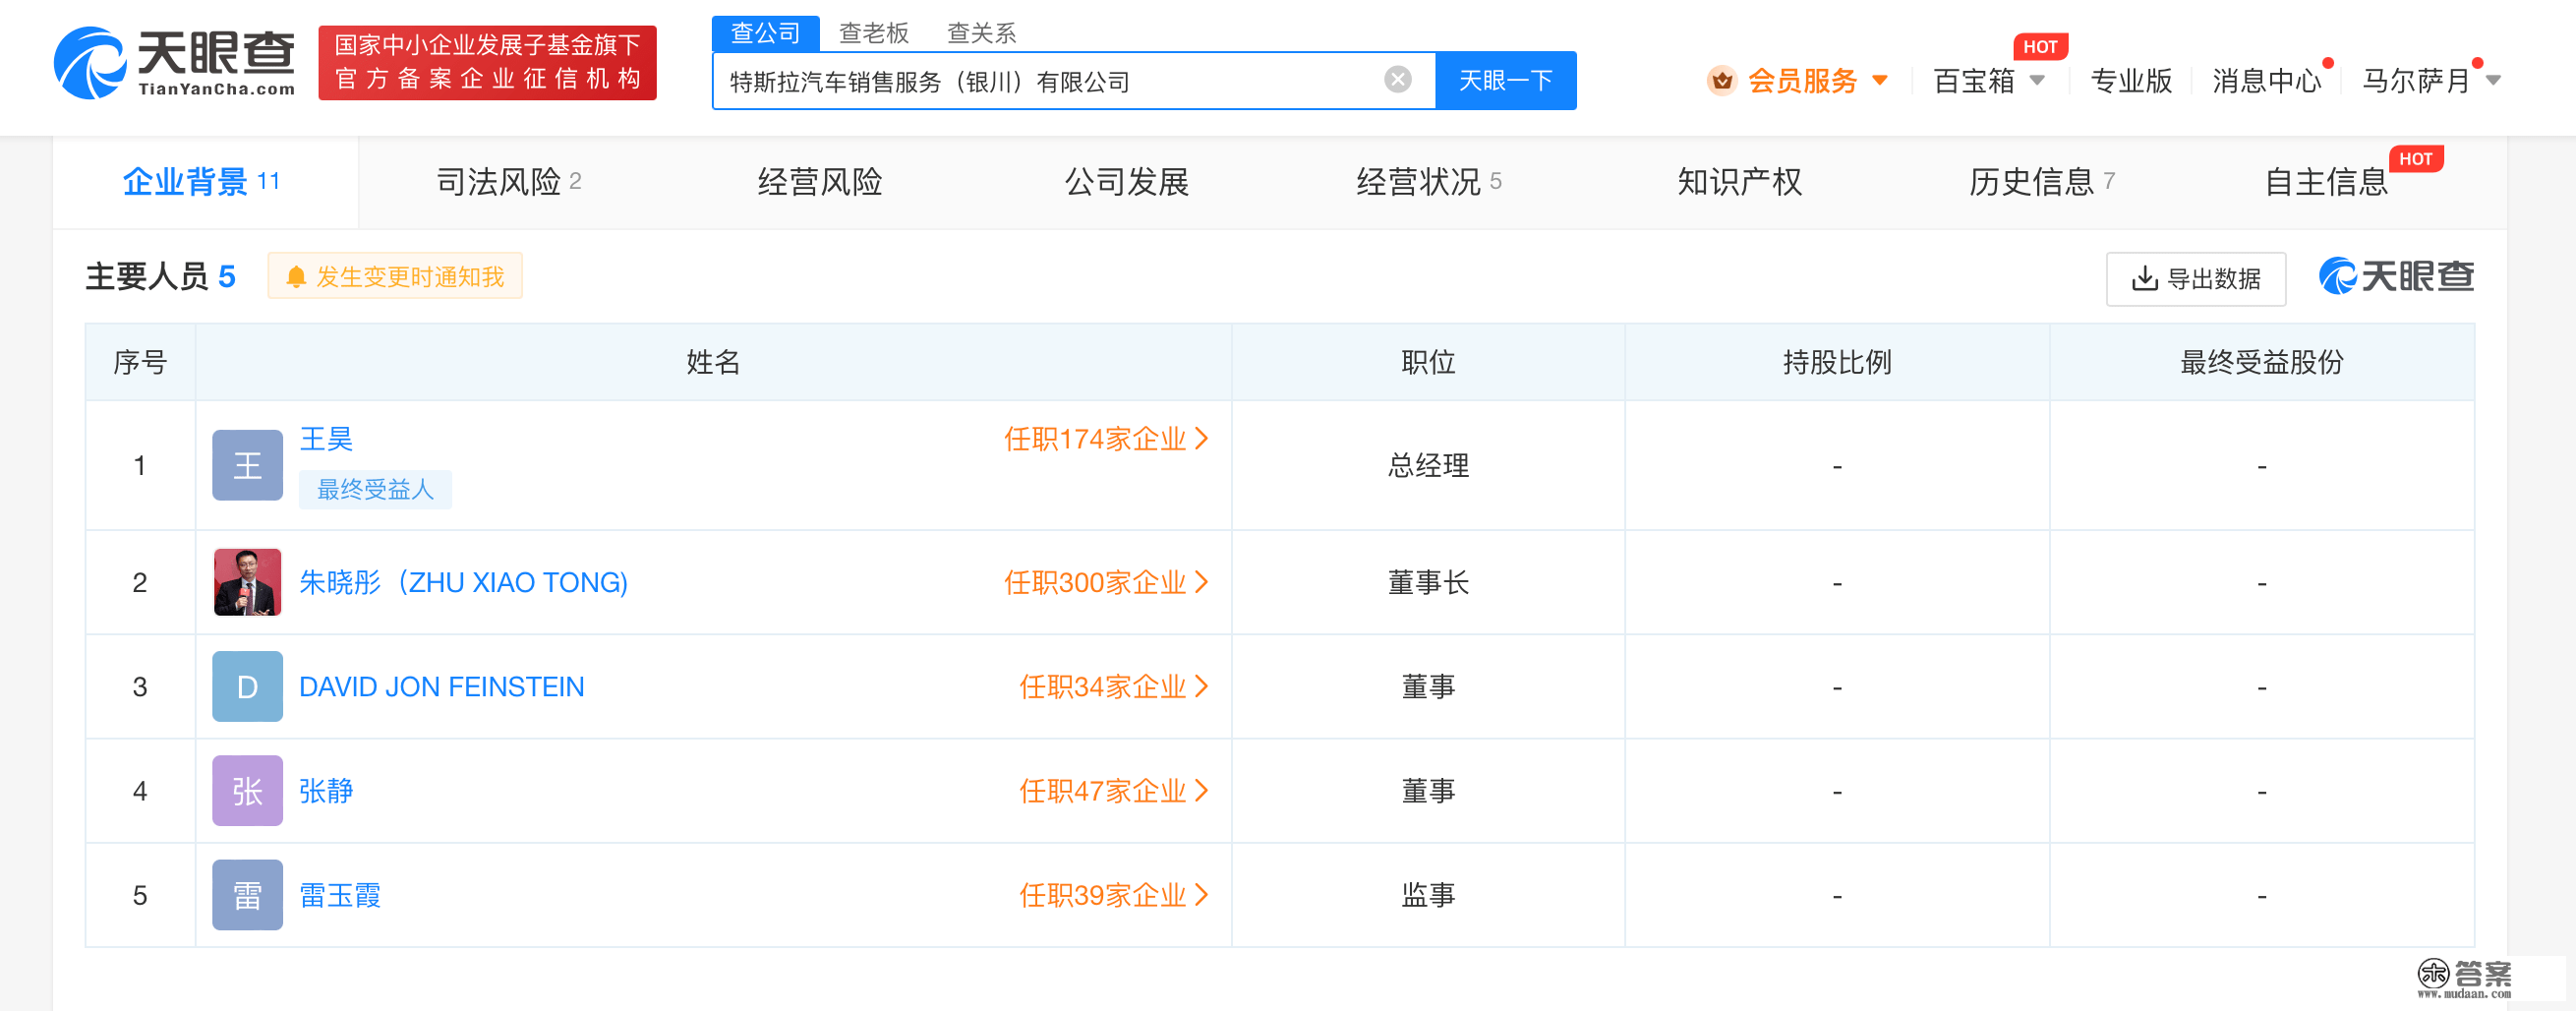Open 雷玉霞's profile link

click(340, 895)
